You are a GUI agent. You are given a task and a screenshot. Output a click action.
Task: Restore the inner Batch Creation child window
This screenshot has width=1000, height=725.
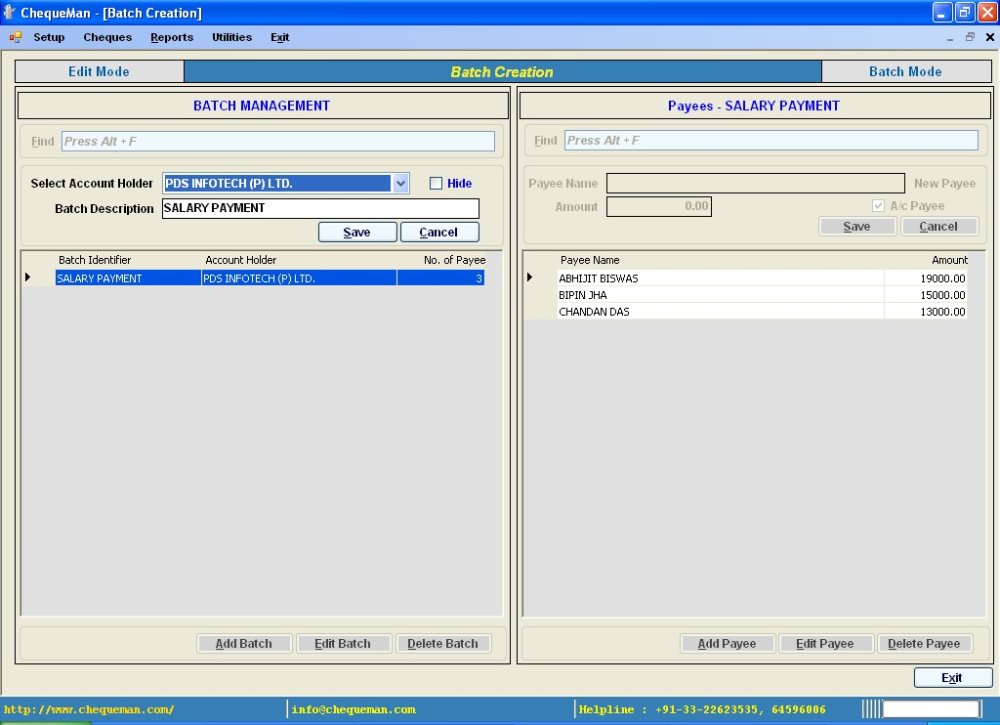pos(970,37)
